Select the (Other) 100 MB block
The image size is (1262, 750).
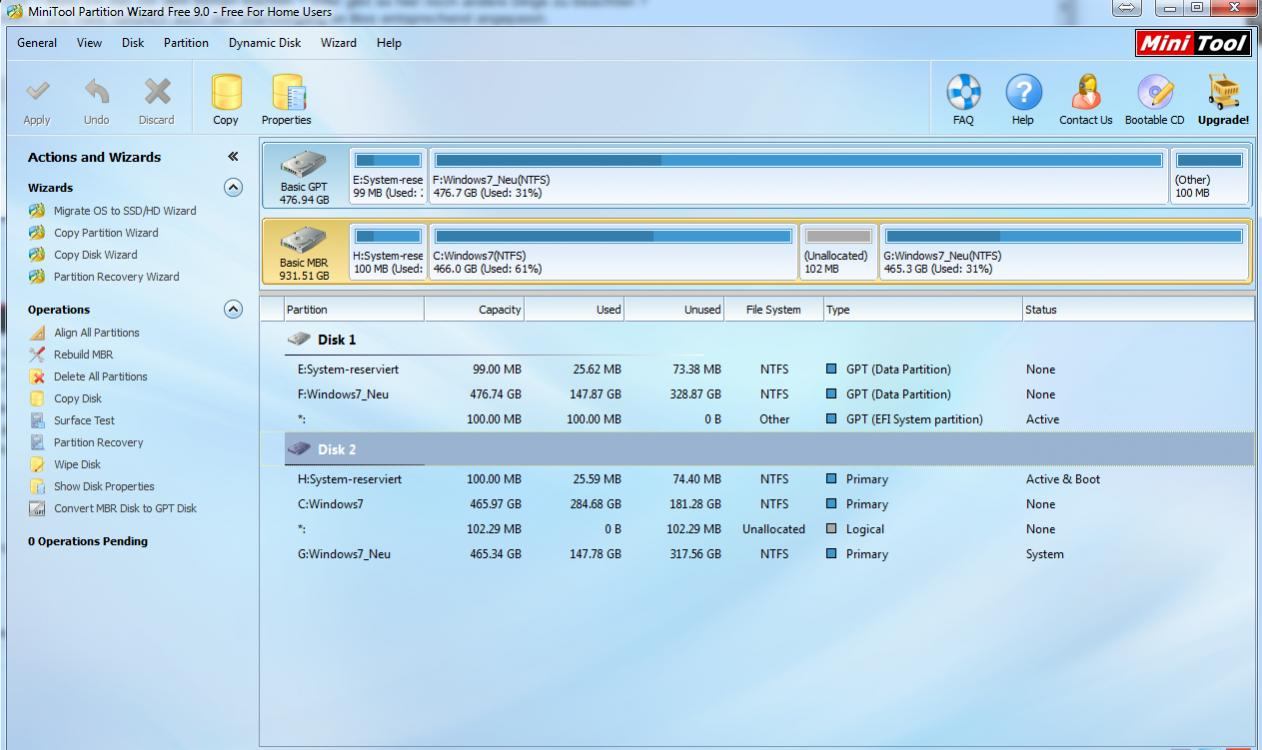[x=1210, y=177]
